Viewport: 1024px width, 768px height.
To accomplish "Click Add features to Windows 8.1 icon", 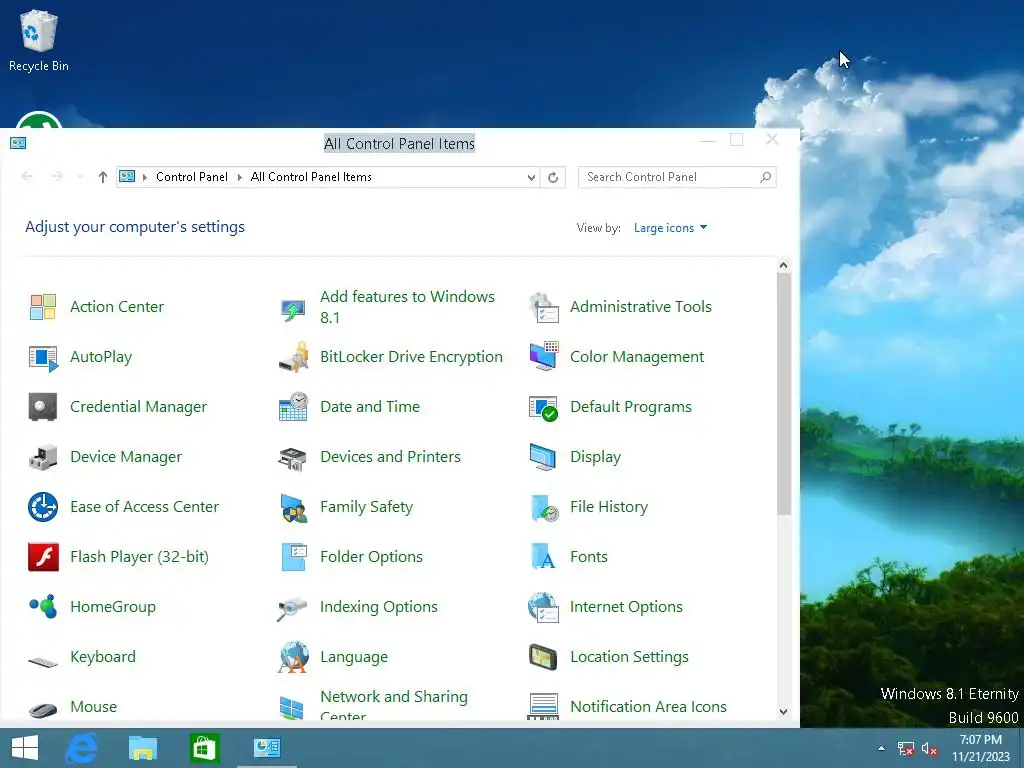I will click(293, 308).
